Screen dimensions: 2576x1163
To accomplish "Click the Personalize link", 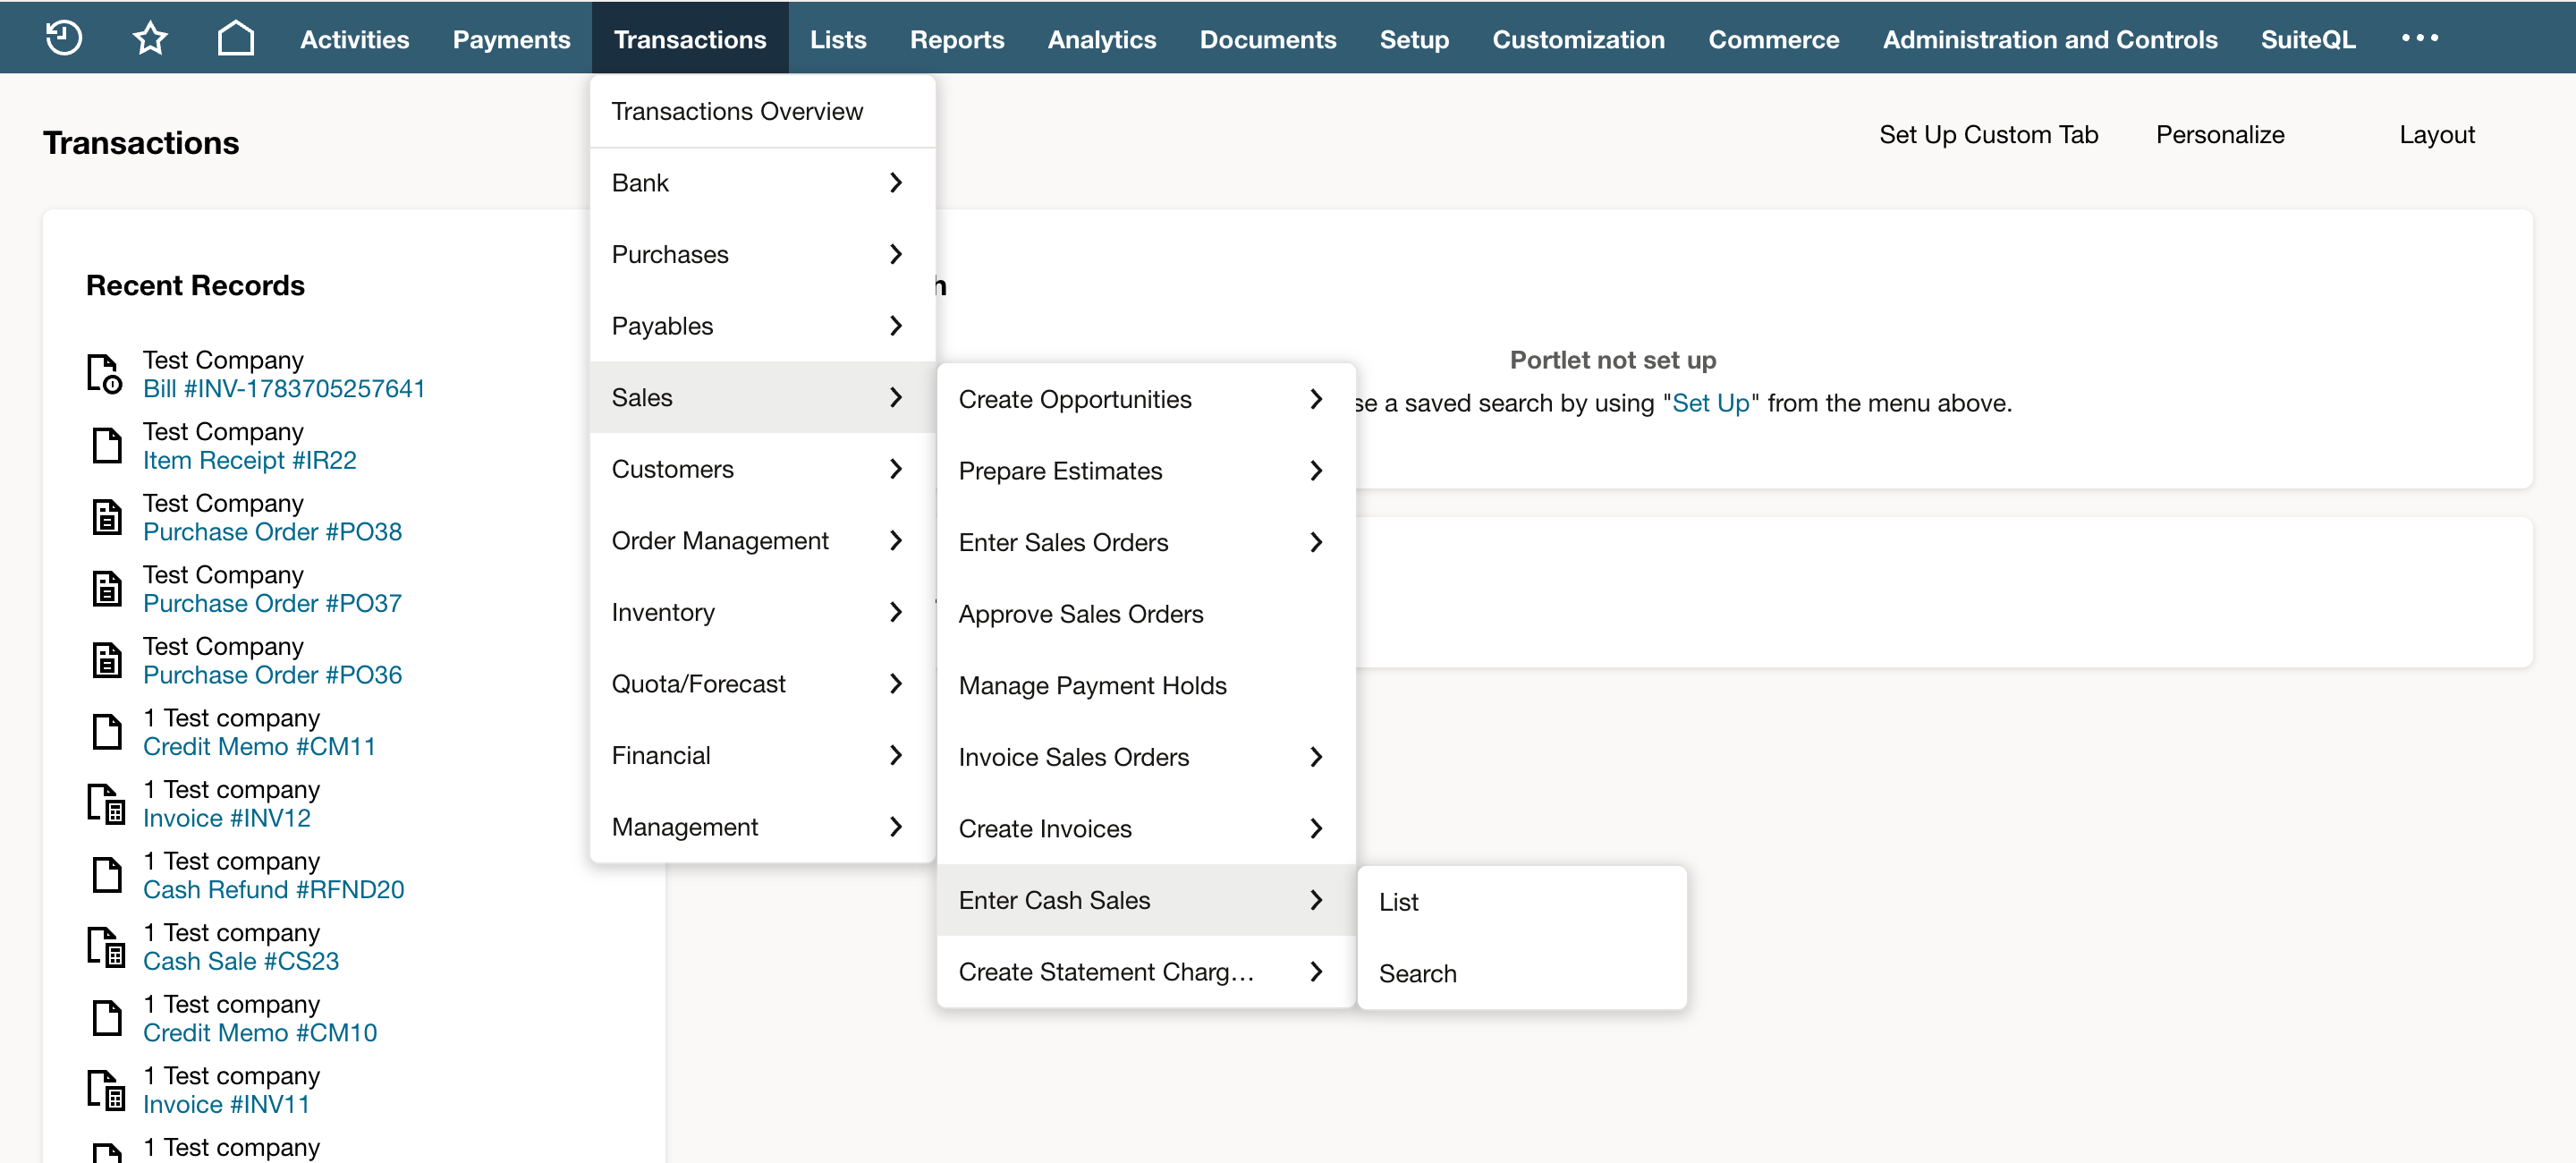I will pos(2220,135).
